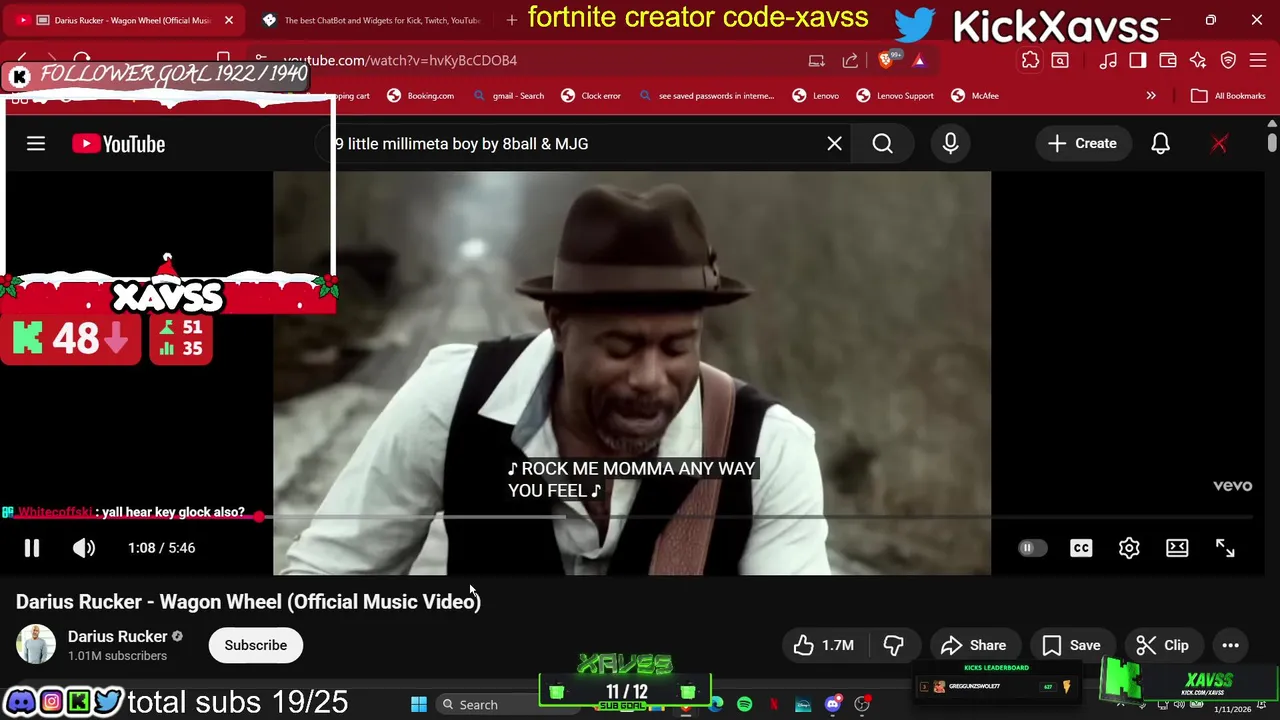Open Netflix from the taskbar

[775, 704]
